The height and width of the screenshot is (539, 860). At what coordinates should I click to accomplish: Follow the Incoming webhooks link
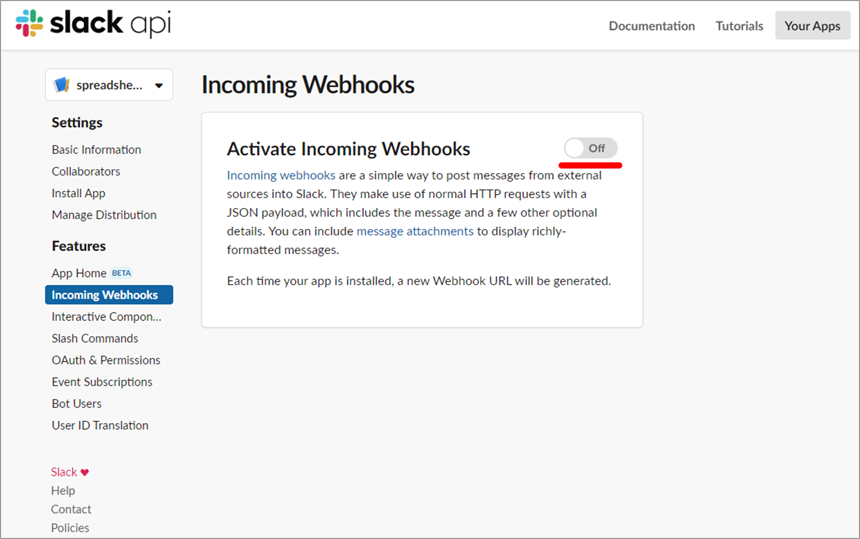click(x=281, y=175)
